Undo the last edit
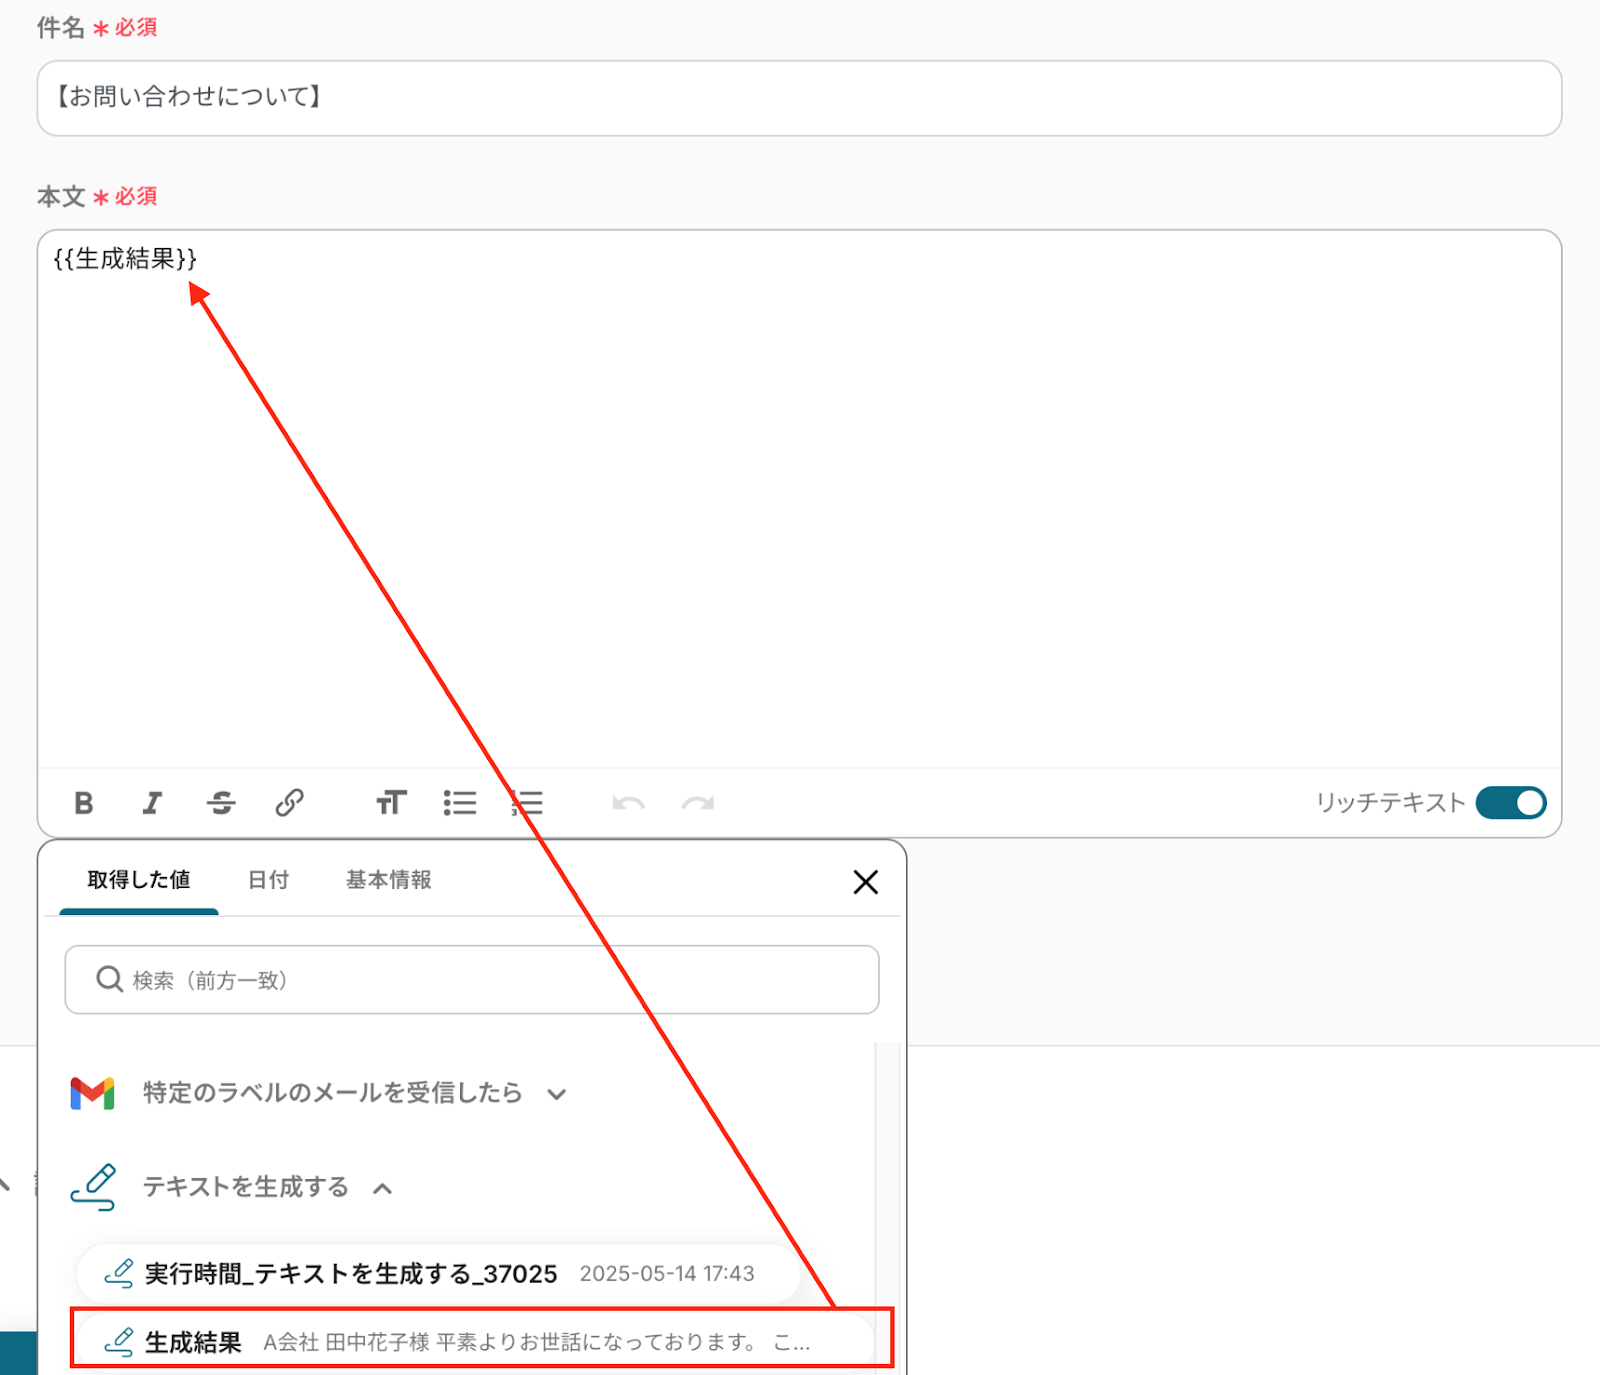Image resolution: width=1600 pixels, height=1375 pixels. [x=629, y=803]
